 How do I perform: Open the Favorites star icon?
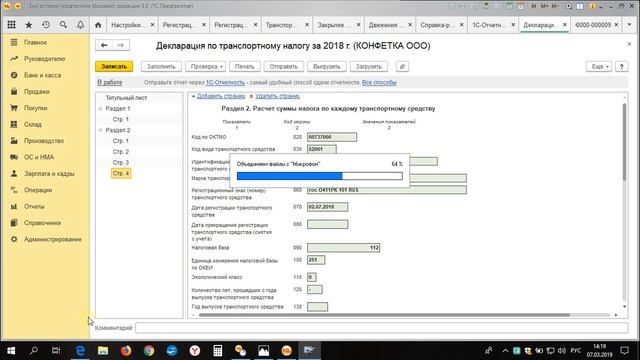[x=29, y=25]
